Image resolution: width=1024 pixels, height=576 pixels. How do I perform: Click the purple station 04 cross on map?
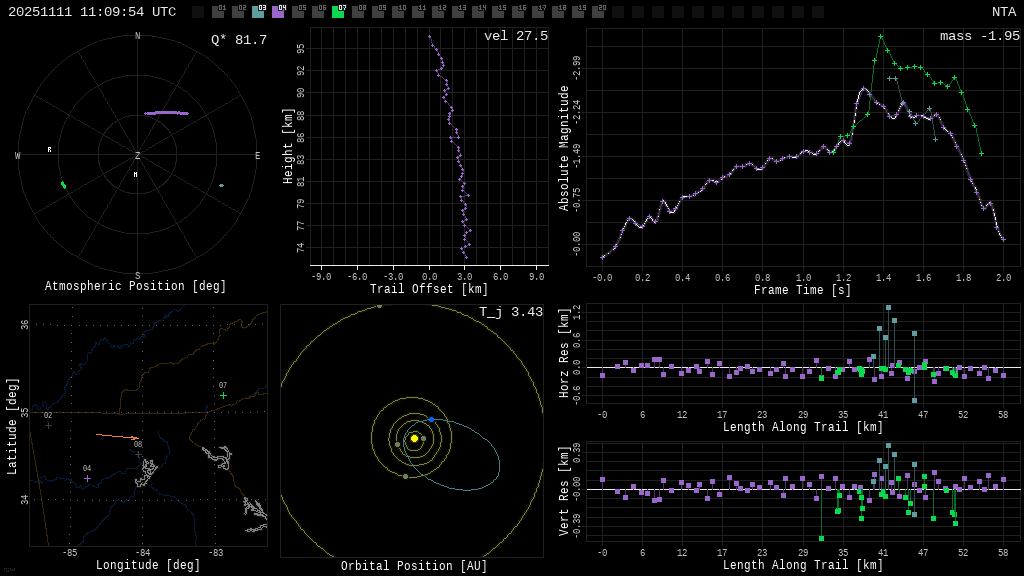click(87, 478)
